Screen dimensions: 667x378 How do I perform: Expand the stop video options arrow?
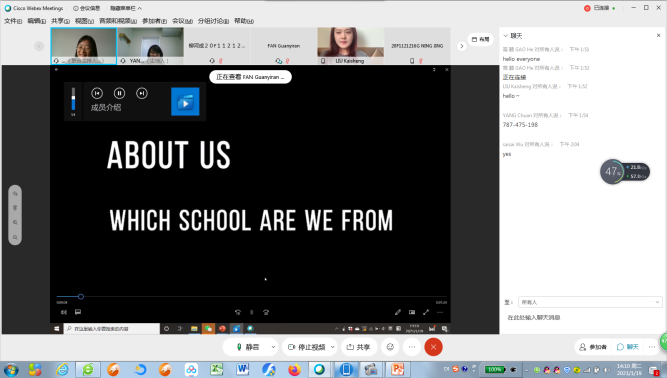click(333, 347)
